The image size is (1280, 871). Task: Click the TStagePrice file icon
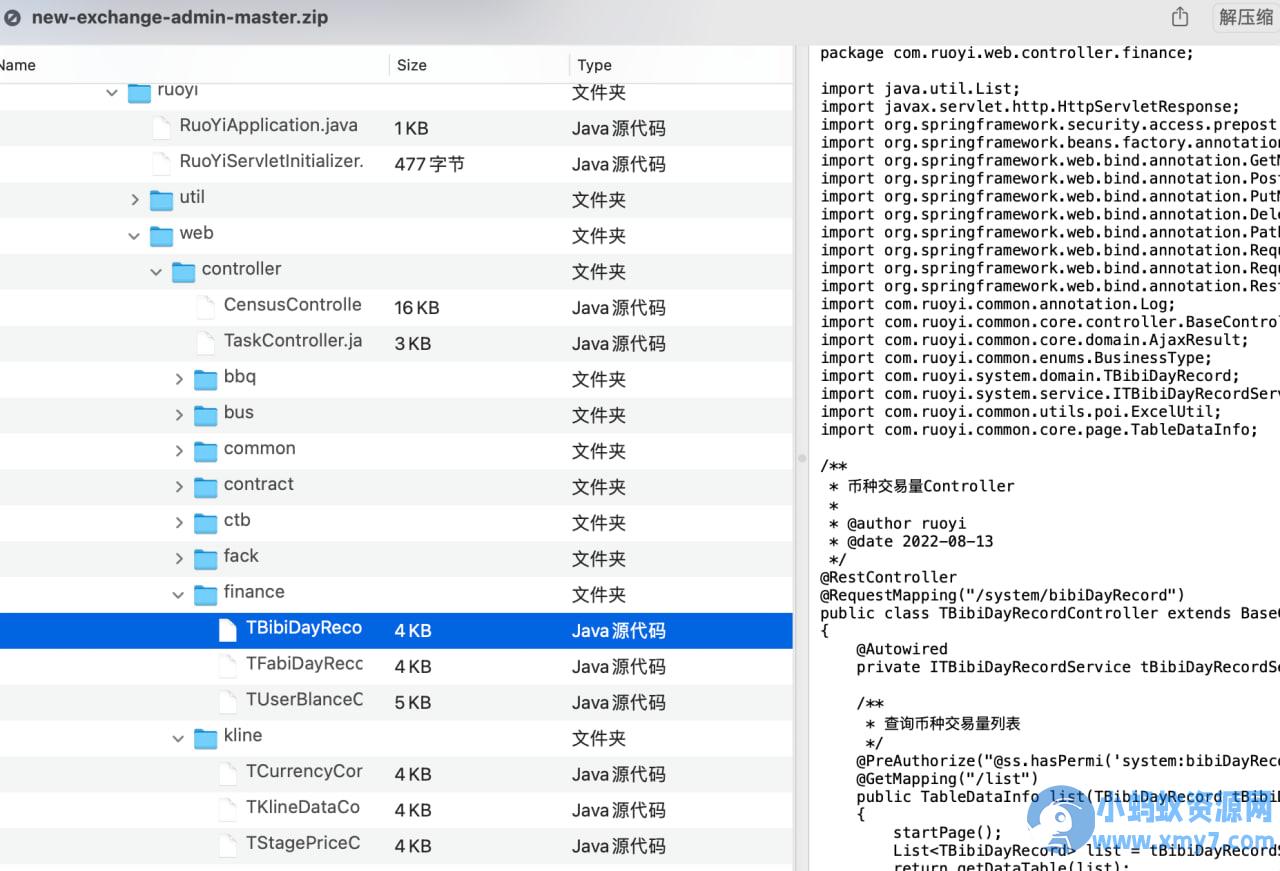click(x=228, y=846)
